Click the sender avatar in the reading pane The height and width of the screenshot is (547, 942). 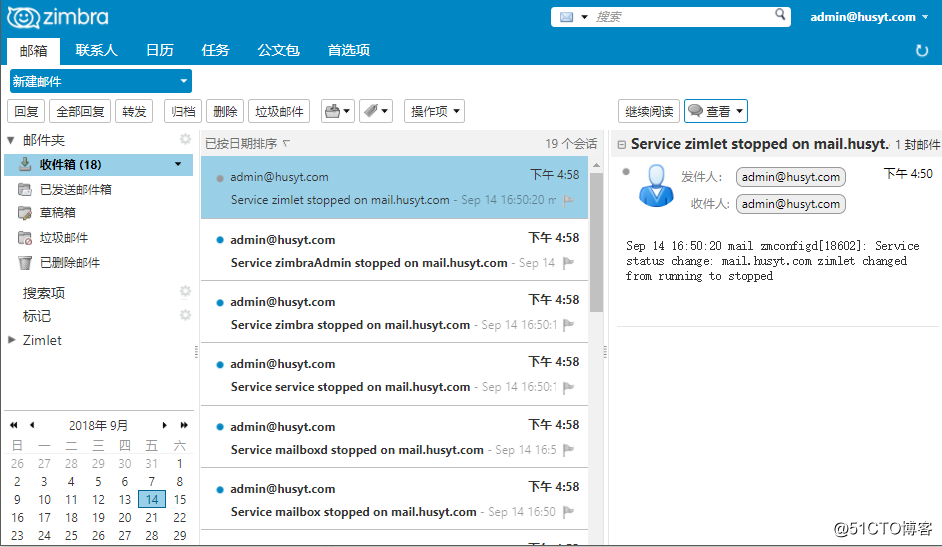pyautogui.click(x=656, y=186)
